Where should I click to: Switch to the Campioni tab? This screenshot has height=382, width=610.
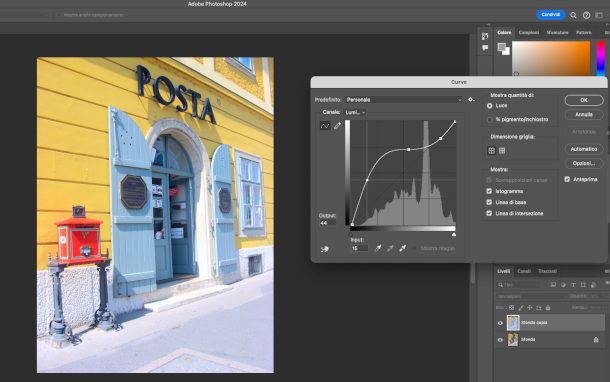tap(529, 32)
